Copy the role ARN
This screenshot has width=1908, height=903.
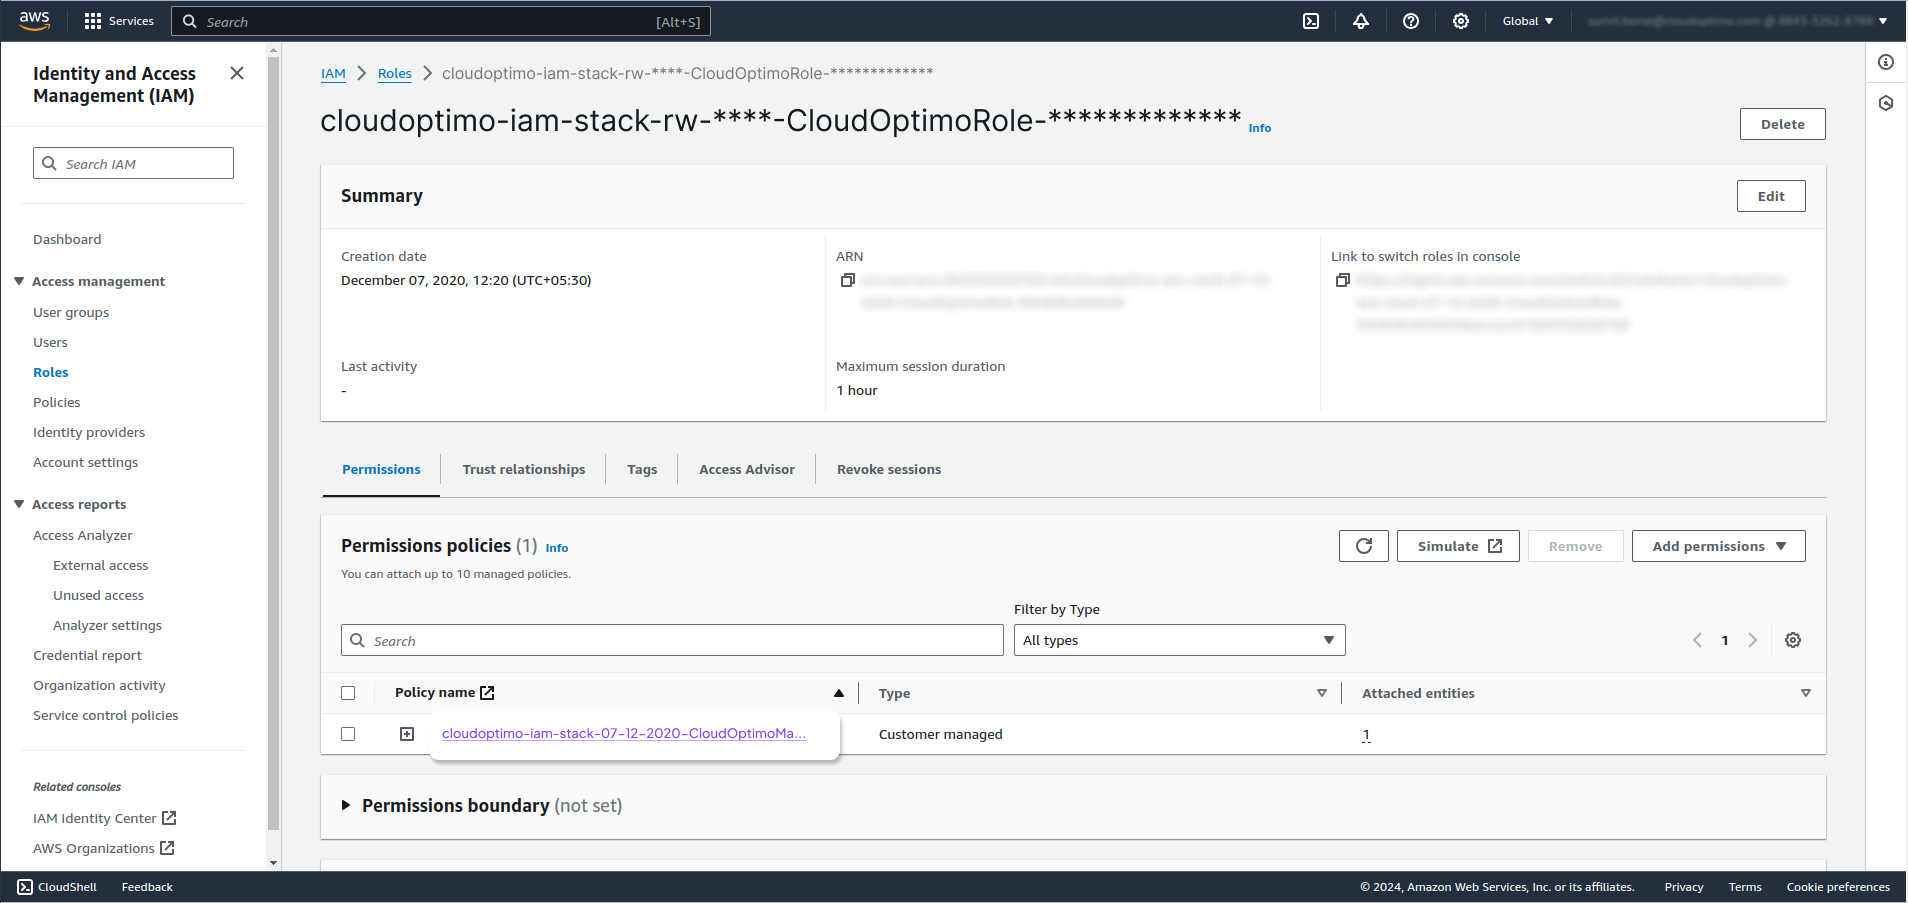click(848, 280)
